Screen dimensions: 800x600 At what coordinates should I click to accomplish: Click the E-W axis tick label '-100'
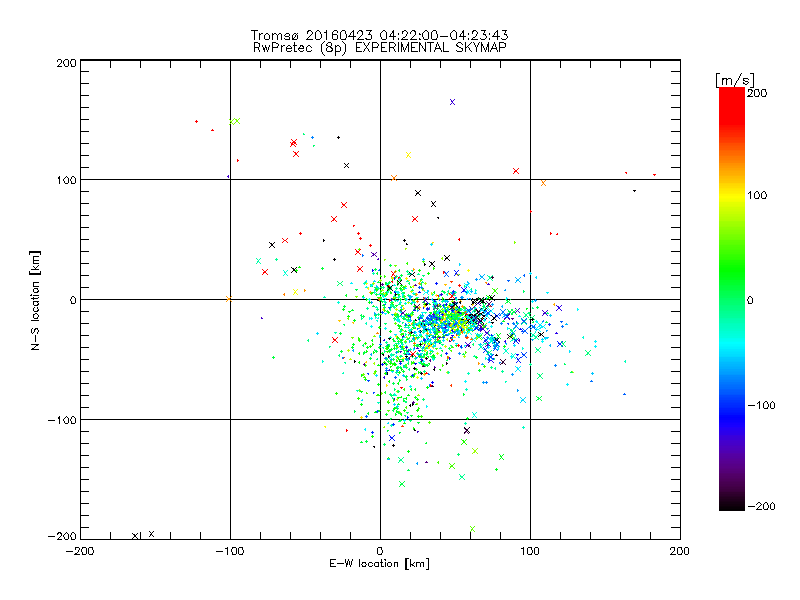(230, 551)
